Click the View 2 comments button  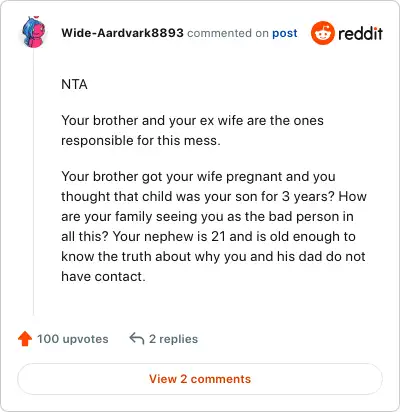point(200,379)
